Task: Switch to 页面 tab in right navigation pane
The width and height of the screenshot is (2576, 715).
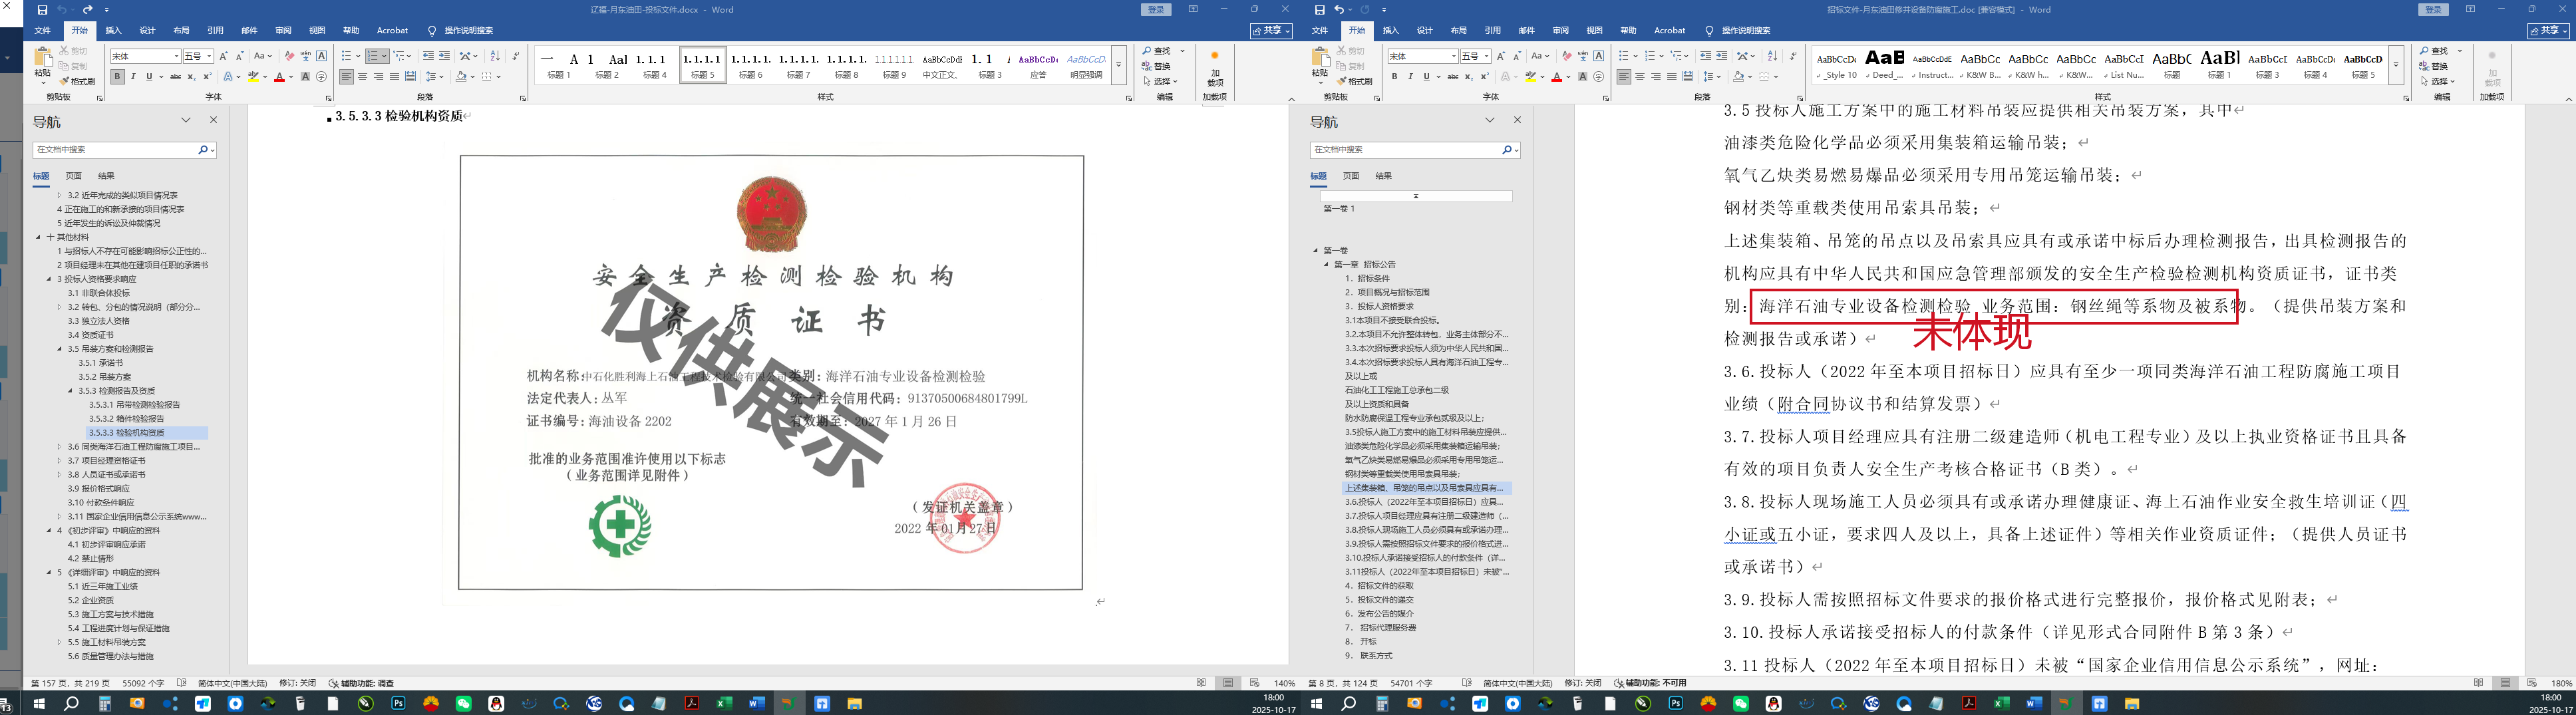Action: pos(1351,176)
